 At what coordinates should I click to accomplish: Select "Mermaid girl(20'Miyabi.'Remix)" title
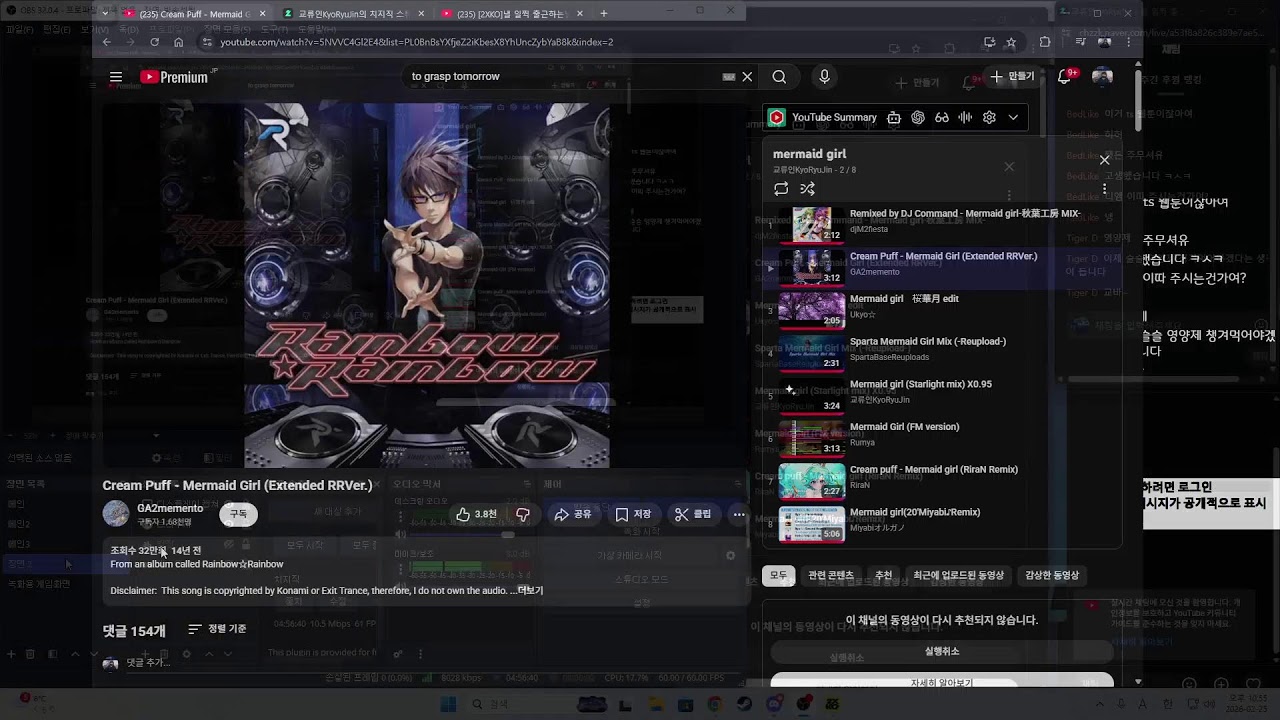915,512
